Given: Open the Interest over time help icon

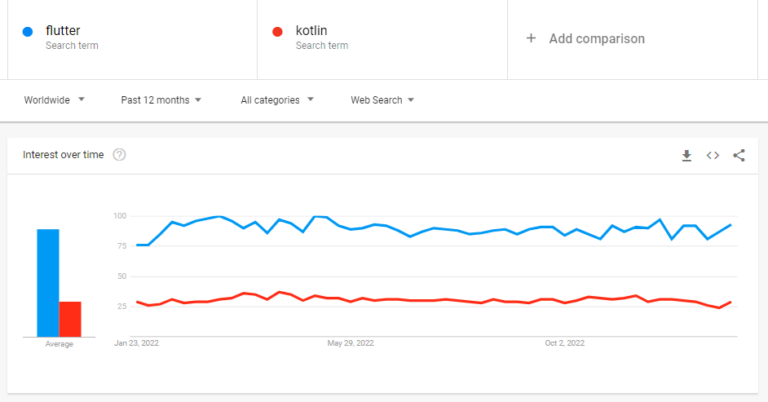Looking at the screenshot, I should pyautogui.click(x=119, y=155).
